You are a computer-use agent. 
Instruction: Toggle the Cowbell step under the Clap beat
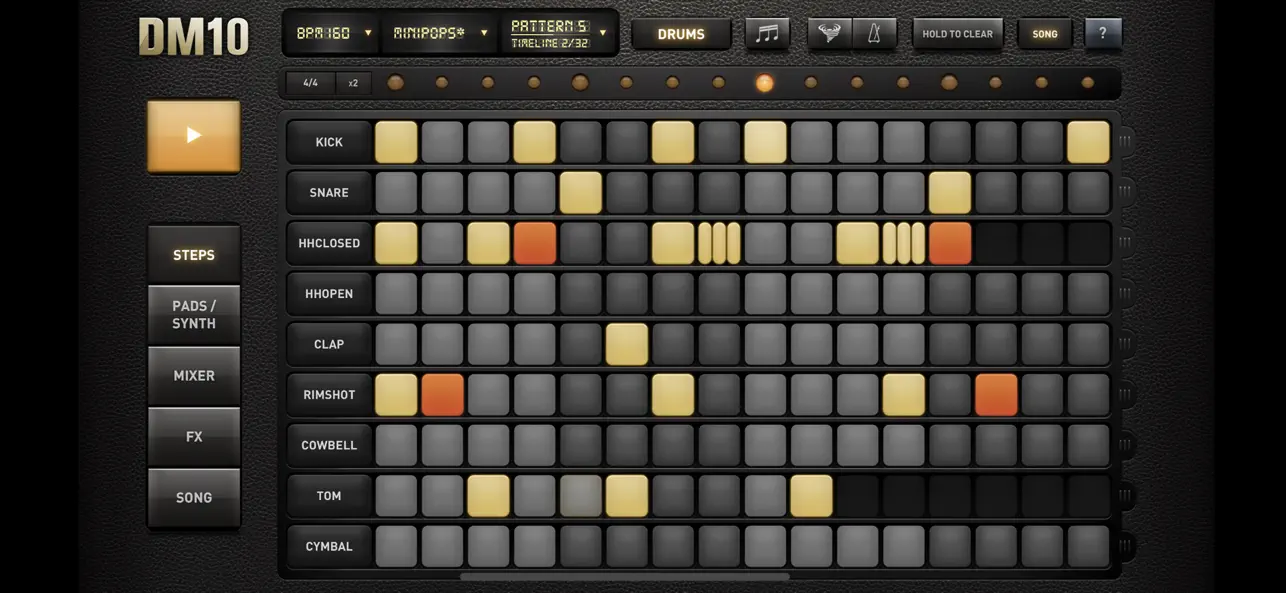[x=627, y=445]
